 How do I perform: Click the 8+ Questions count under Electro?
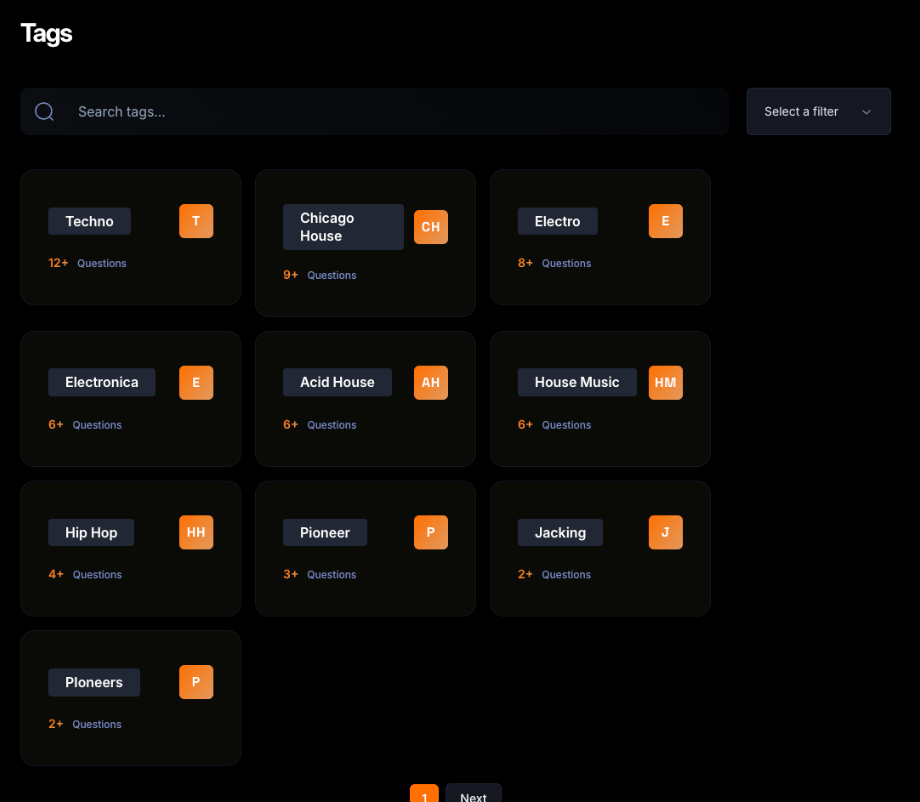554,263
